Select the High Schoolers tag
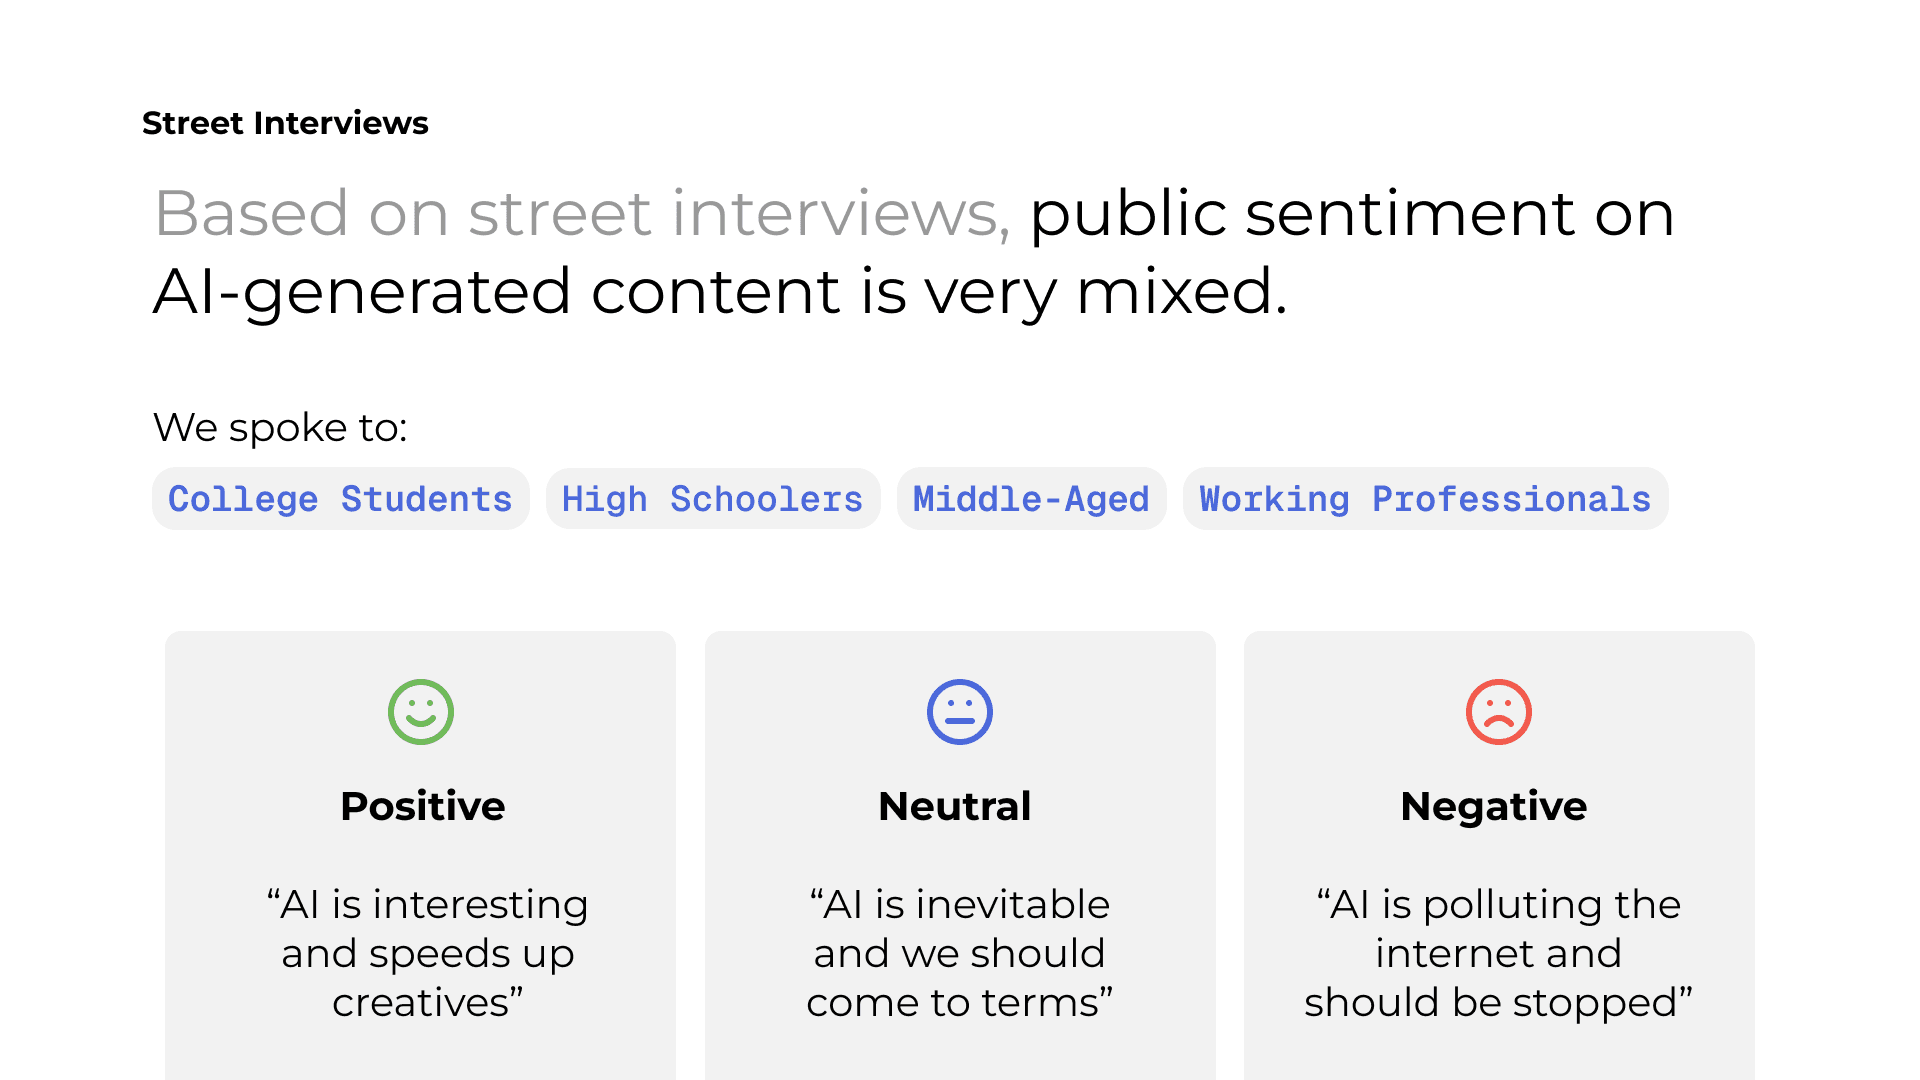The width and height of the screenshot is (1920, 1080). pyautogui.click(x=712, y=499)
